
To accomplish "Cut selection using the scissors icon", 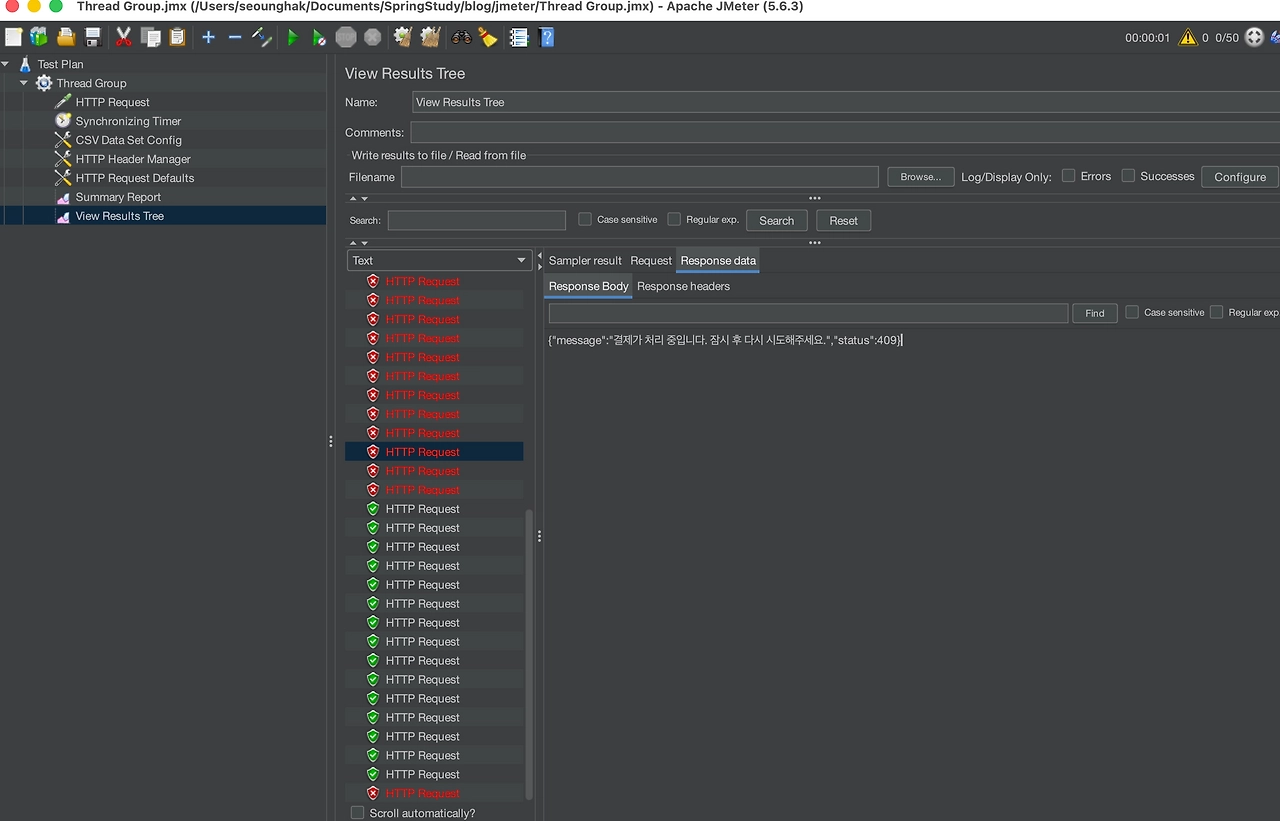I will (x=124, y=37).
